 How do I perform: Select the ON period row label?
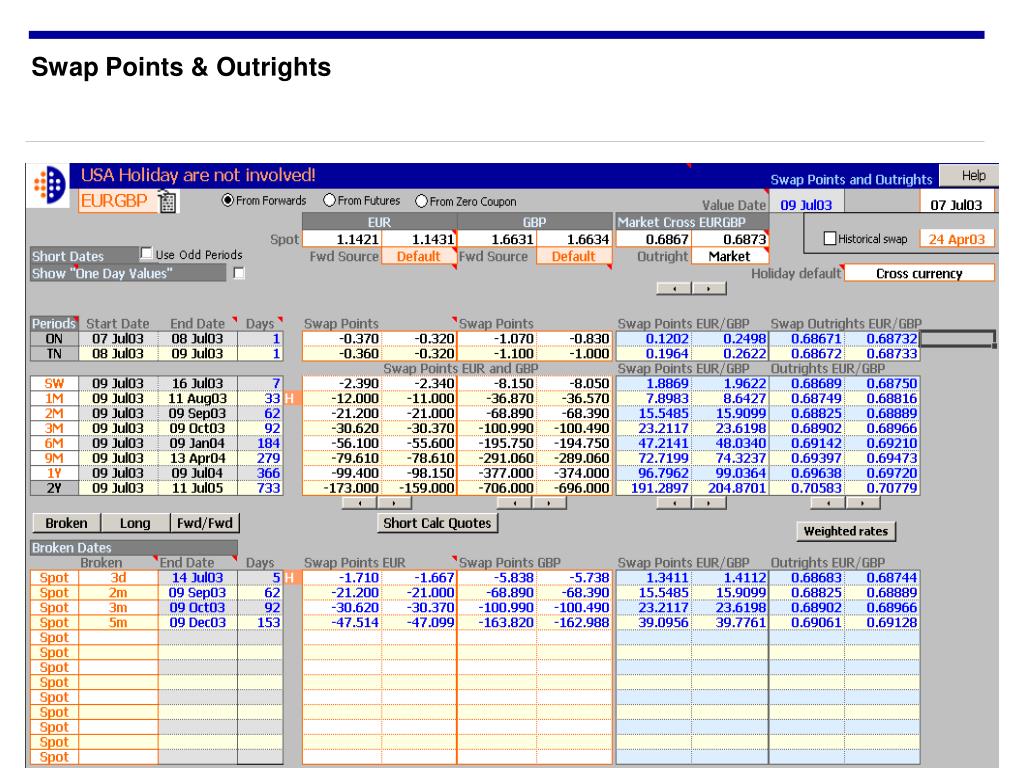54,338
